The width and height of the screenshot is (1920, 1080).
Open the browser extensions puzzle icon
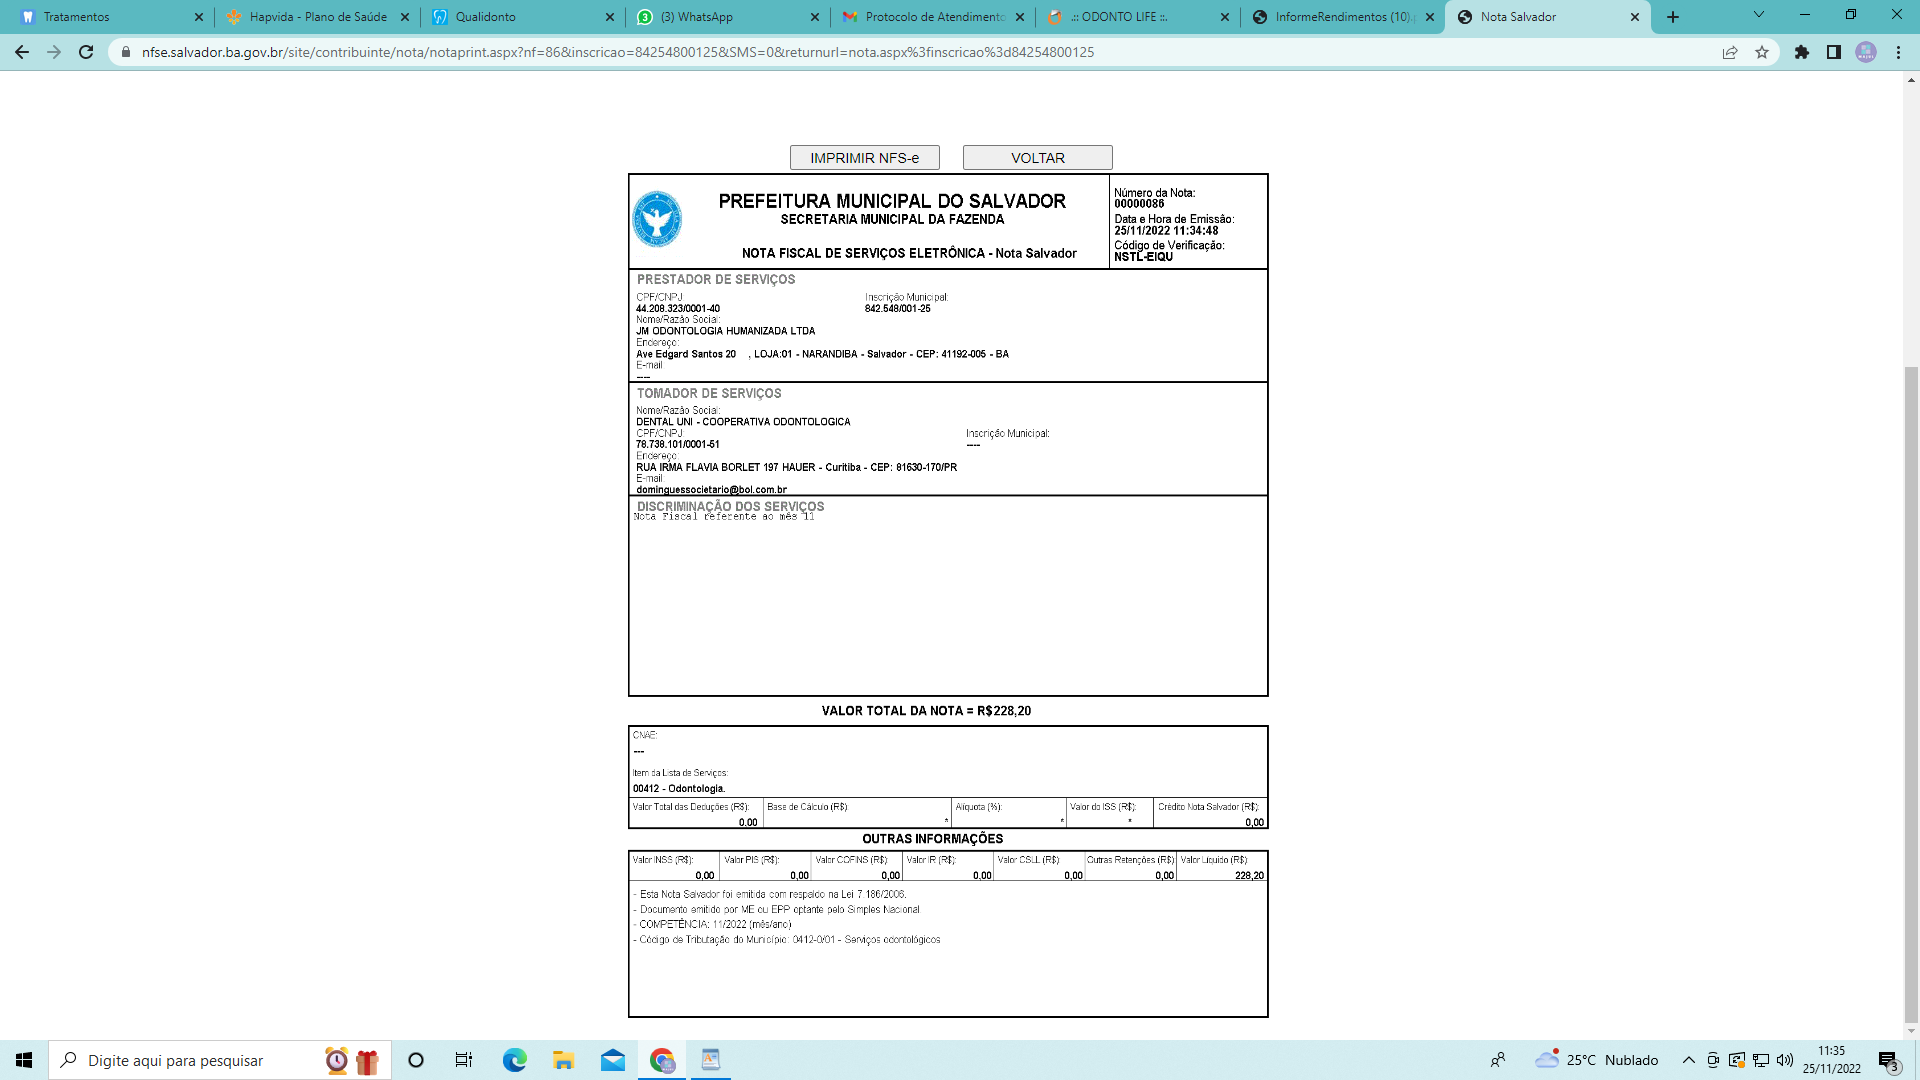(x=1802, y=52)
